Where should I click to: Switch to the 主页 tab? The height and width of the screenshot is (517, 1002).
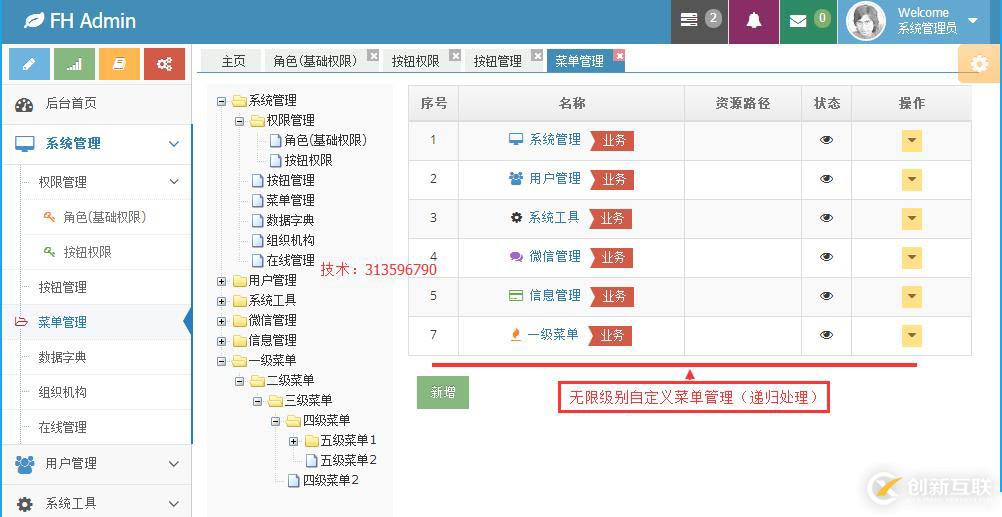233,61
